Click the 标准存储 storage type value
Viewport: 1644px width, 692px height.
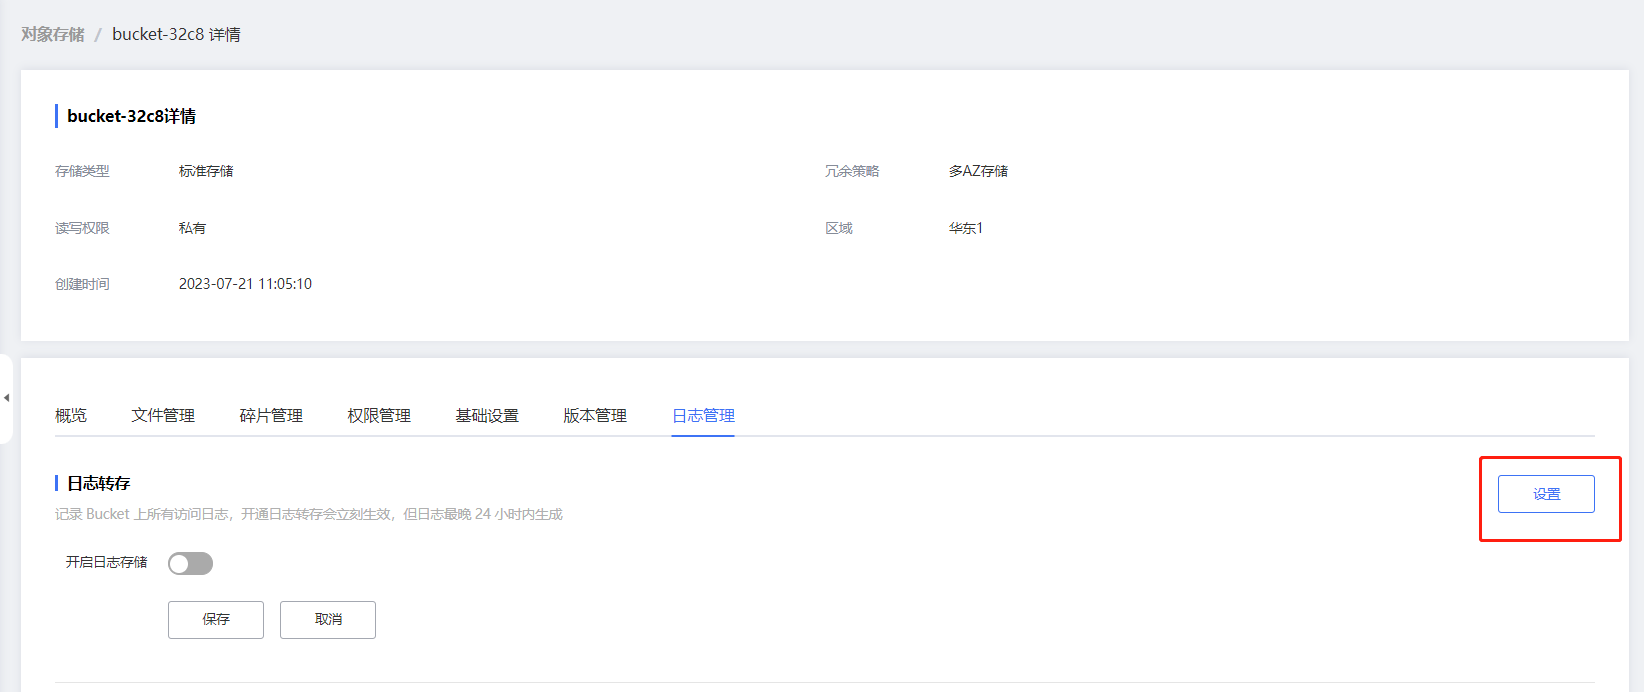click(206, 172)
